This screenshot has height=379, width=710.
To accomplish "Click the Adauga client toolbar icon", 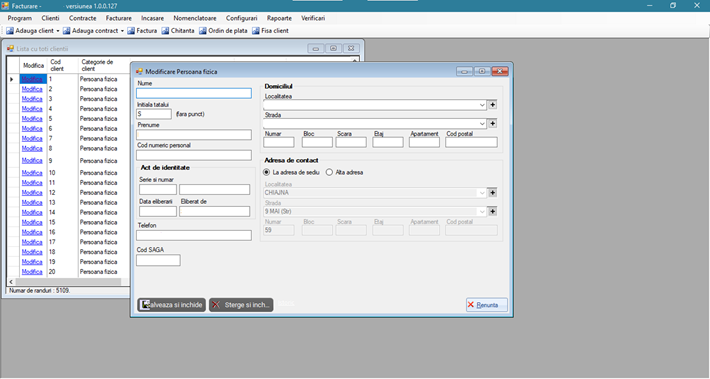I will [10, 31].
